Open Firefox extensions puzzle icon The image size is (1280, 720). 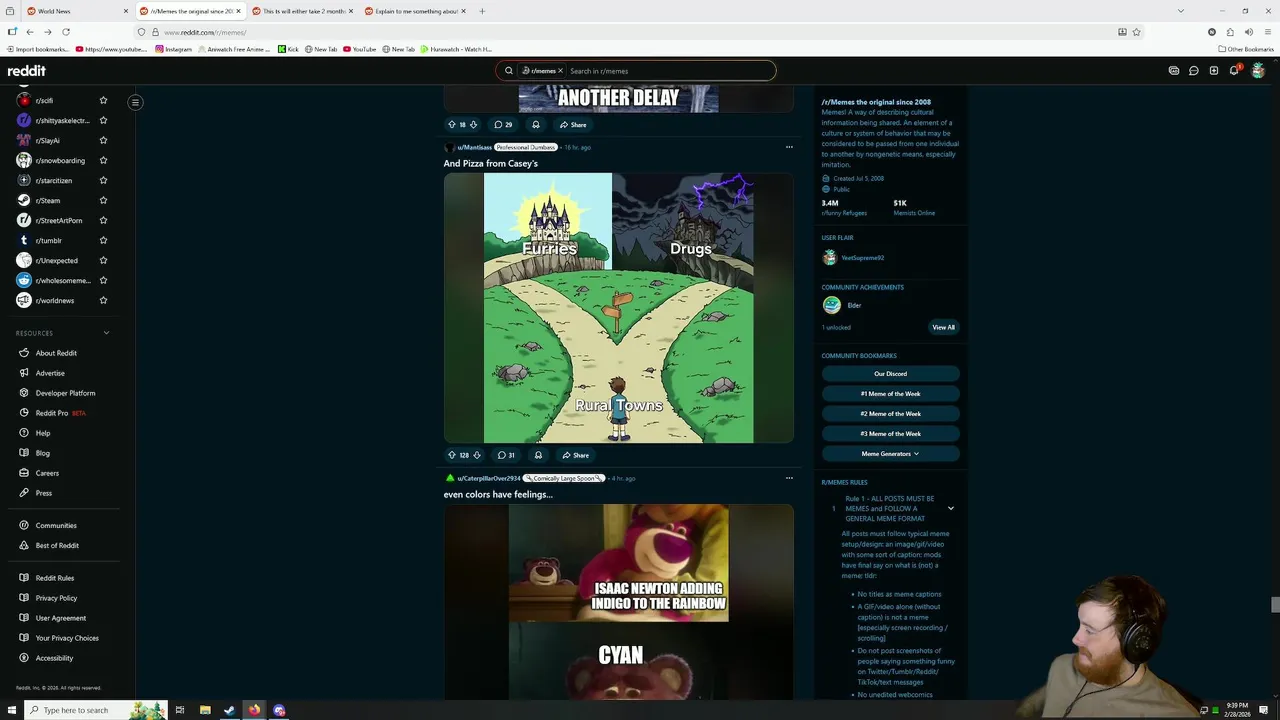[x=1230, y=32]
